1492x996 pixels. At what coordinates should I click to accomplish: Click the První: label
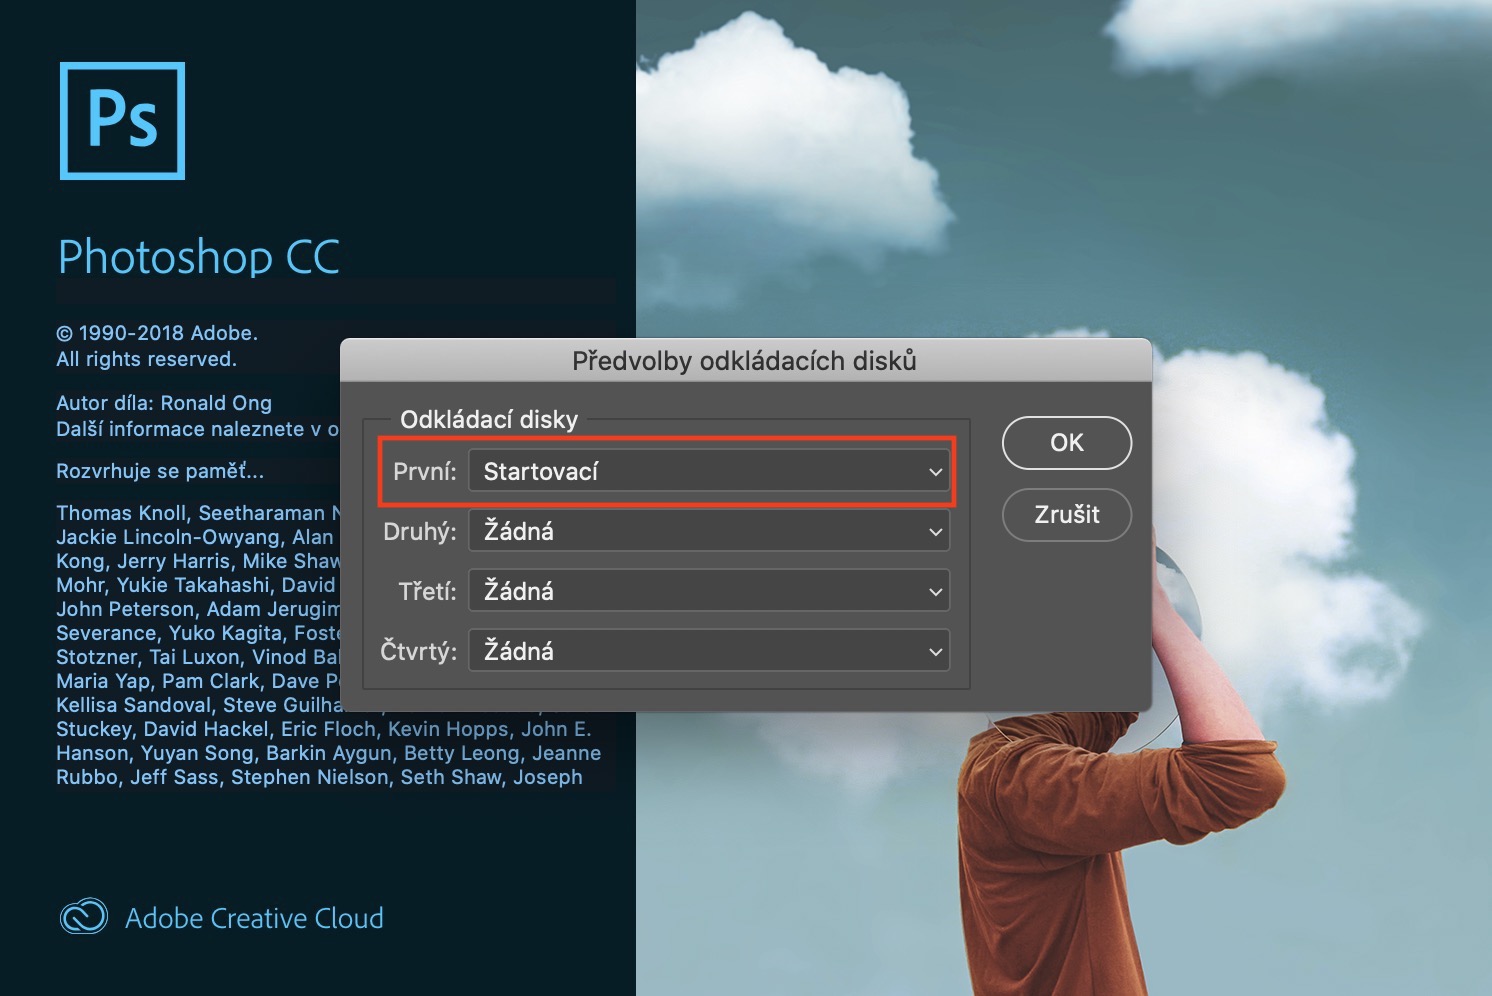coord(425,471)
